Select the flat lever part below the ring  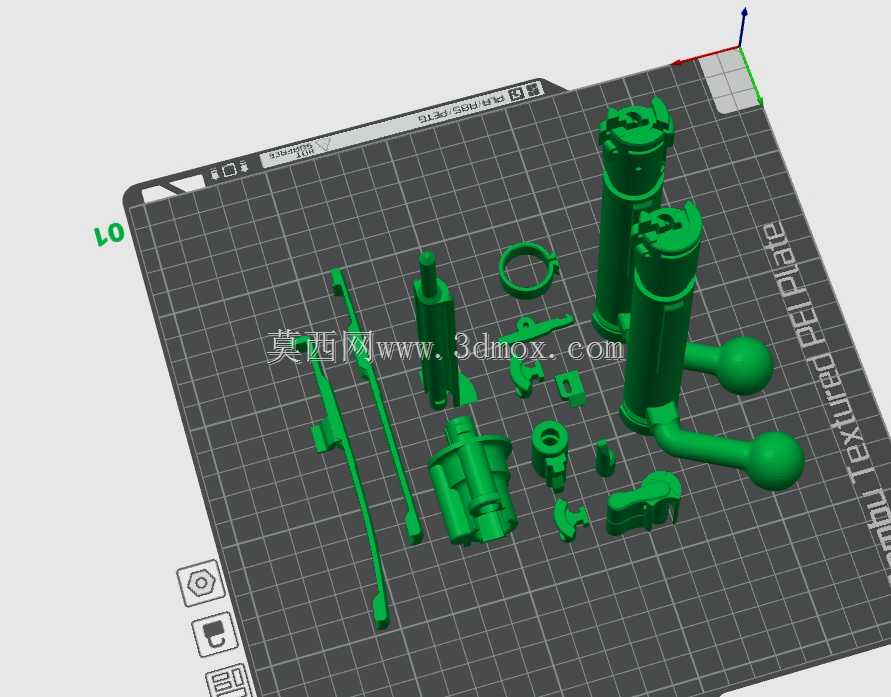pyautogui.click(x=537, y=328)
